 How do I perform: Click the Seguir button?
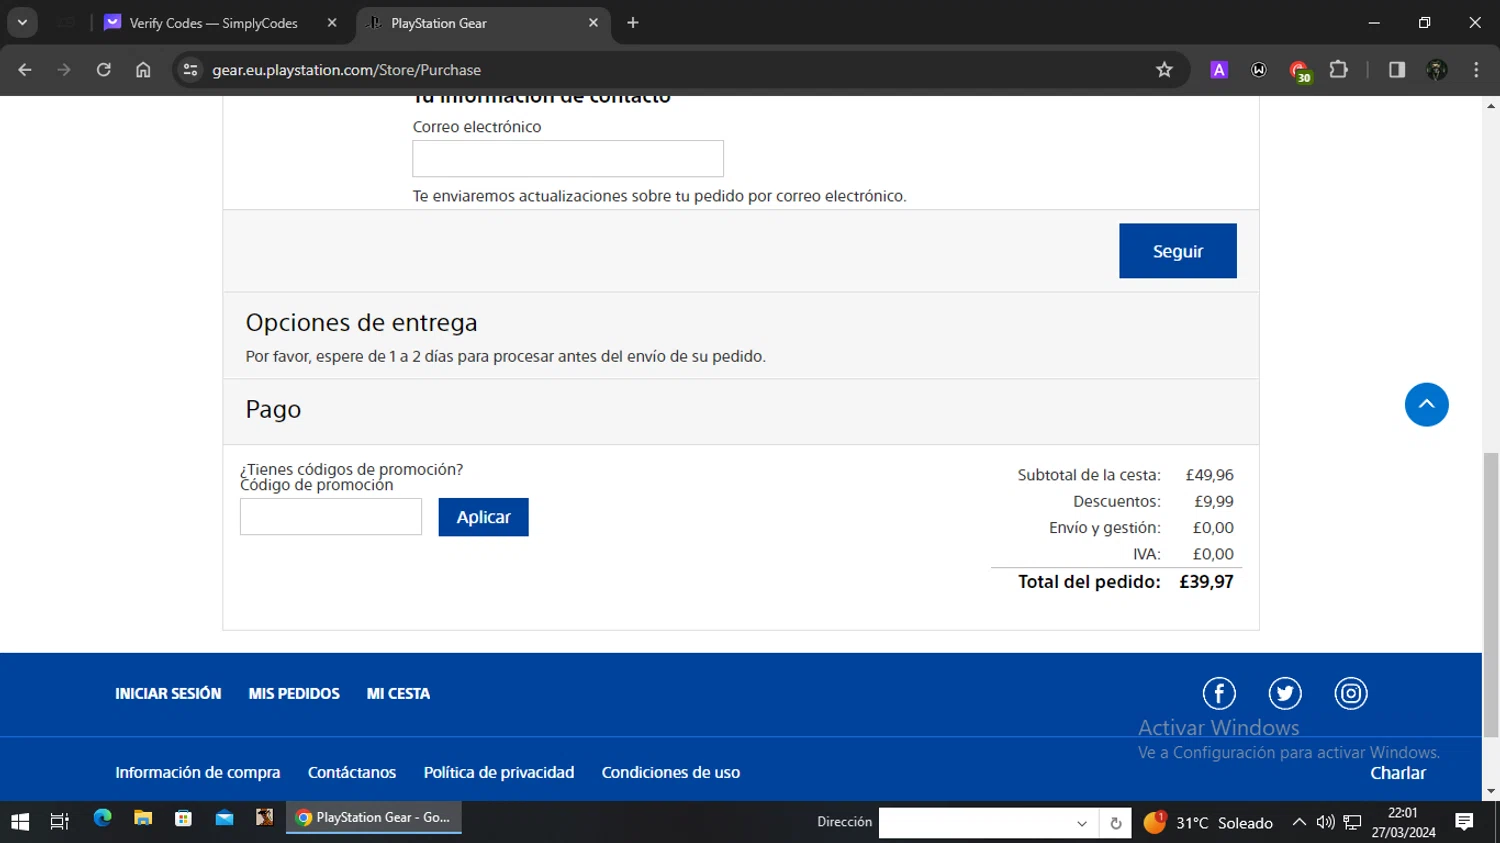click(1178, 251)
